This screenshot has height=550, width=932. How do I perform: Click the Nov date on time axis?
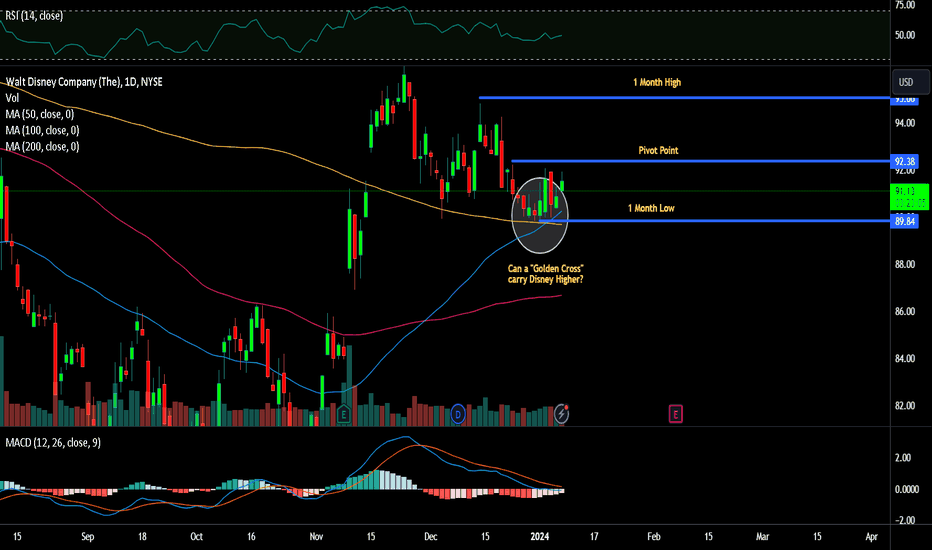[x=316, y=536]
